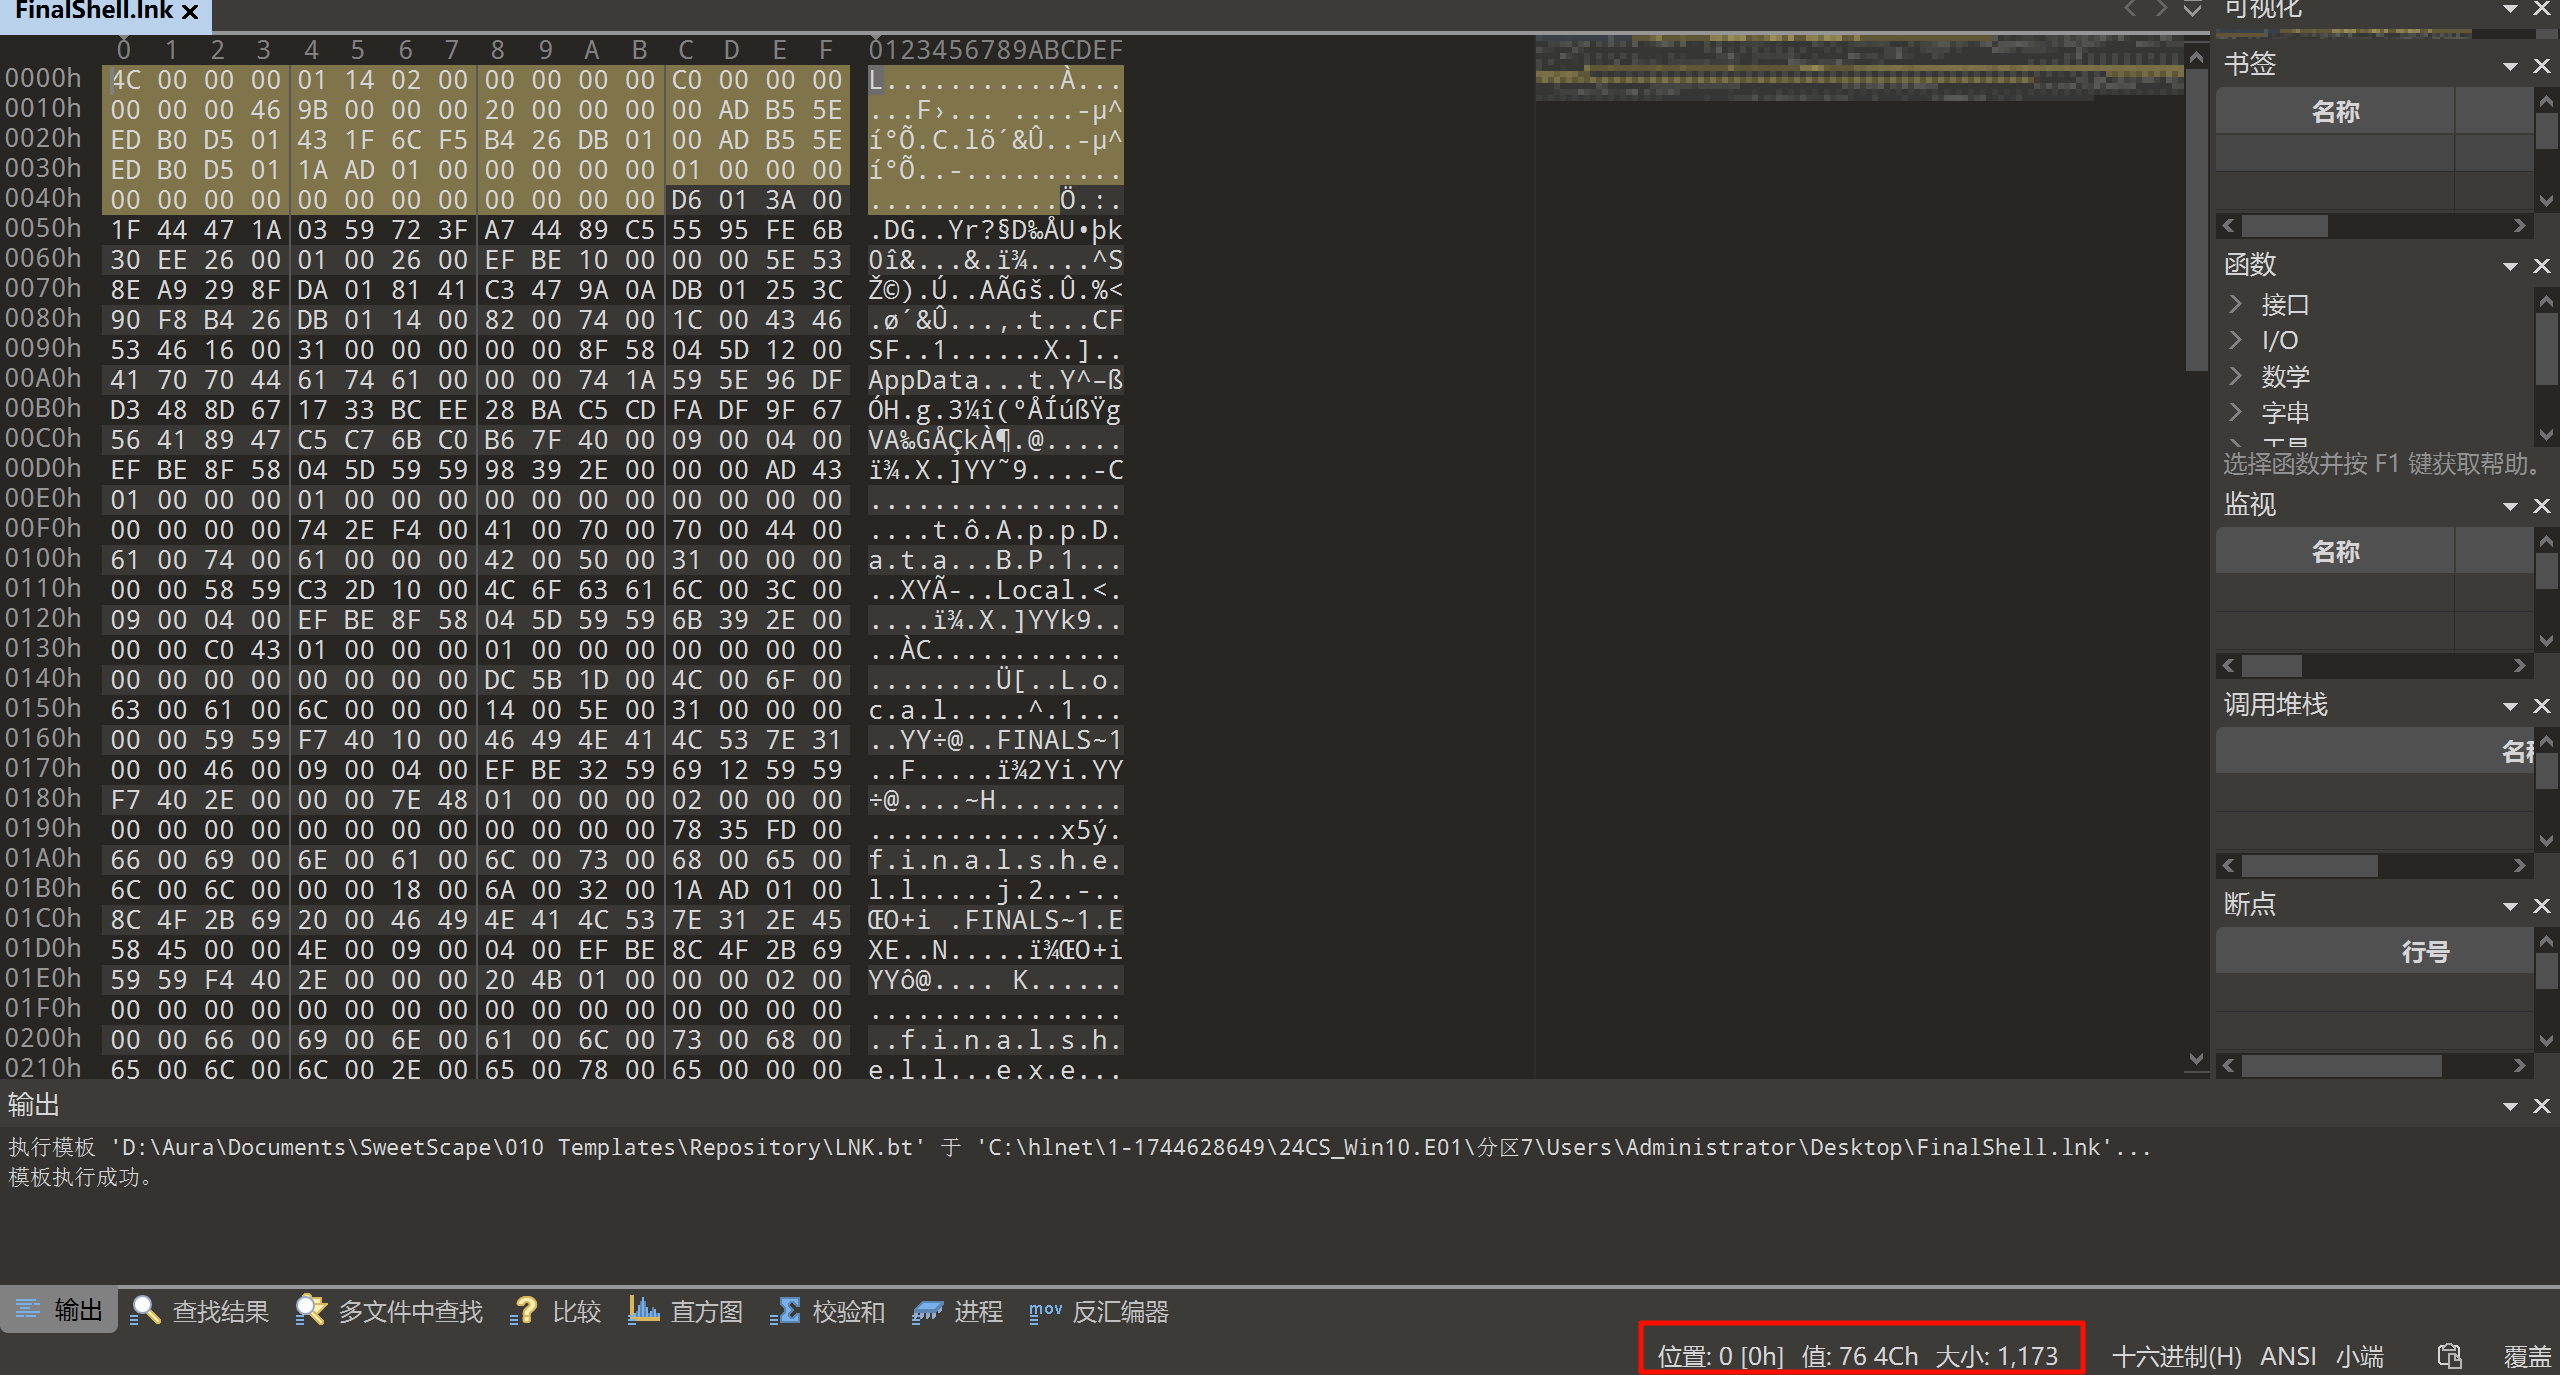This screenshot has height=1375, width=2560.
Task: Click the file minimap visualization thumbnail
Action: pos(1858,68)
